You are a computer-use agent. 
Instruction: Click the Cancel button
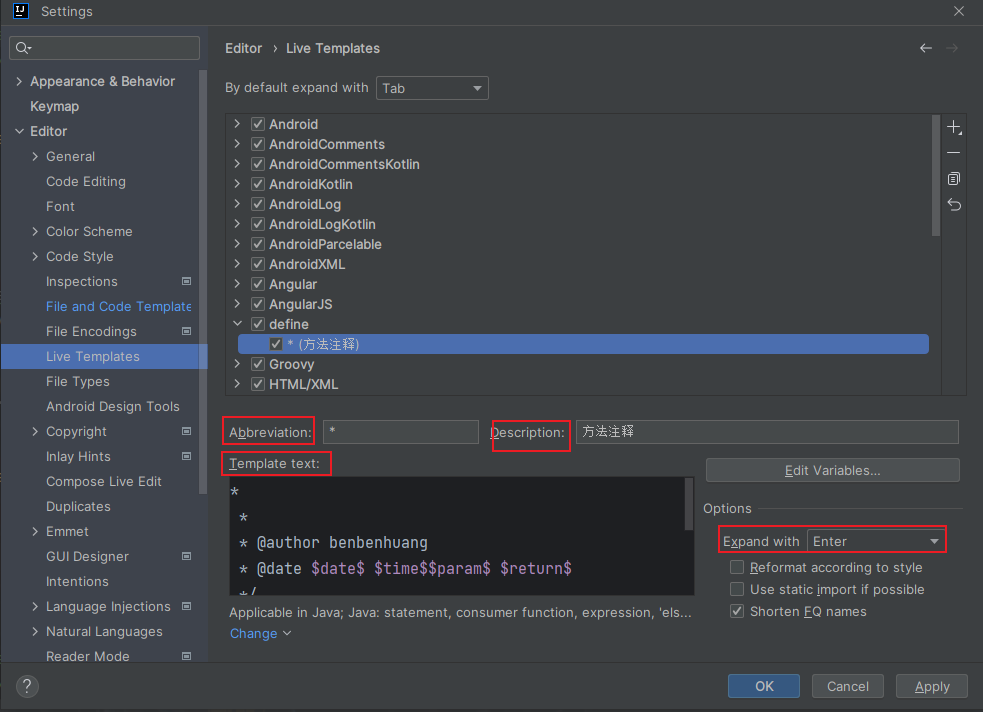[x=848, y=686]
